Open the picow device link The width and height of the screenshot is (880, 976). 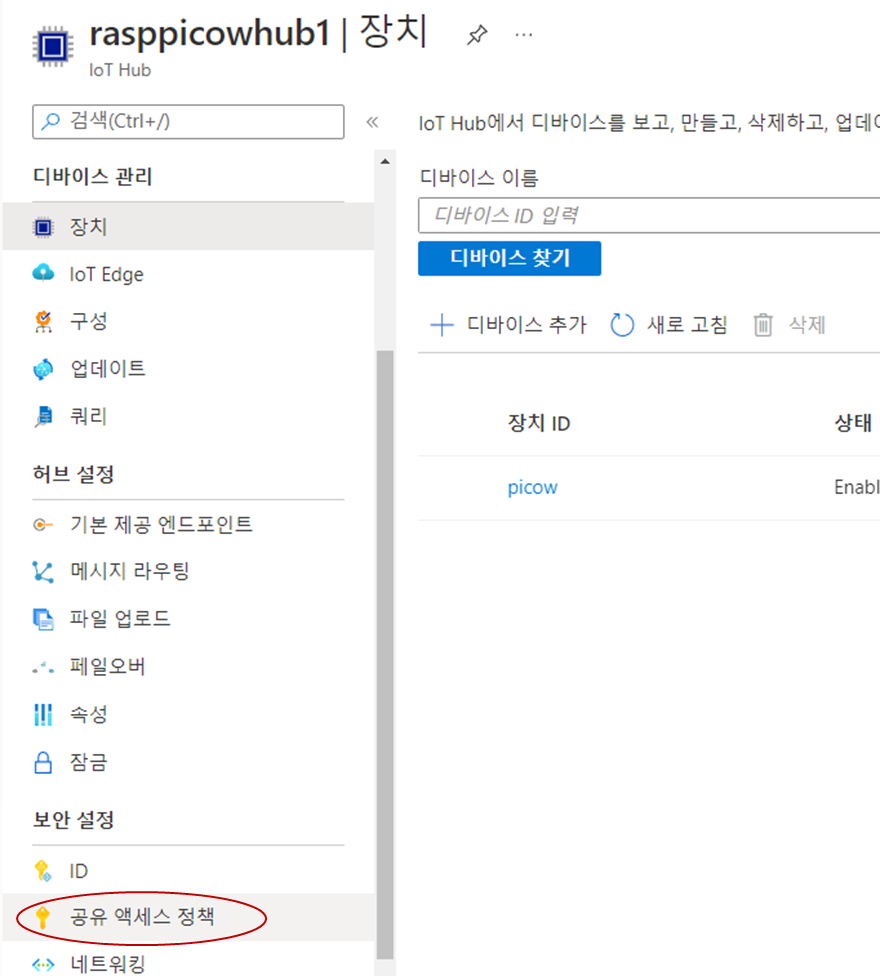click(532, 488)
